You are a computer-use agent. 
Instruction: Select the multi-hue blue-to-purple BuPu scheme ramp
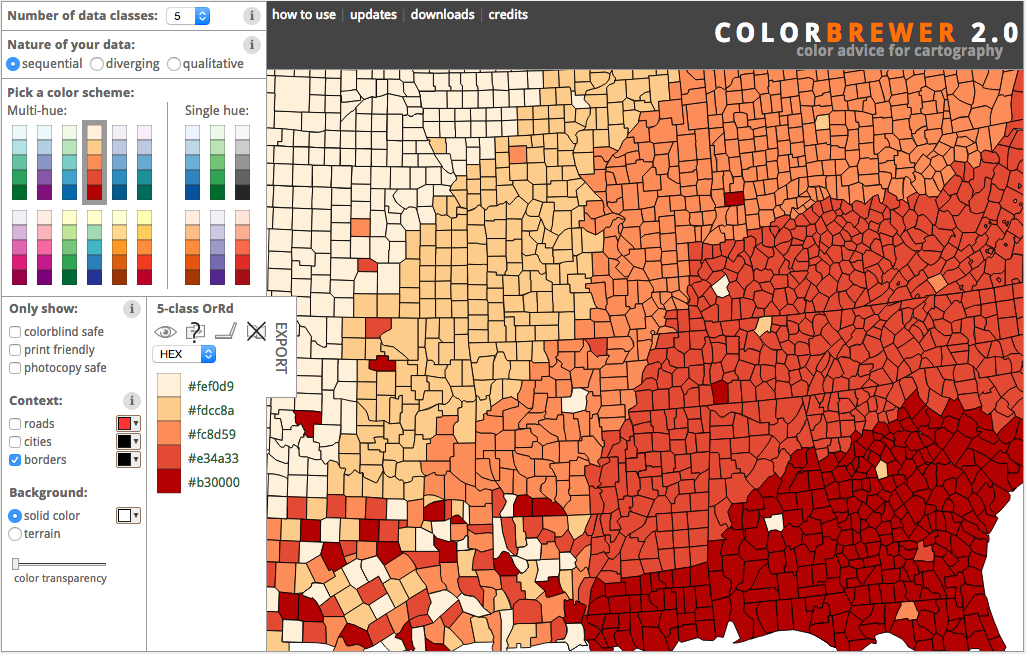click(44, 162)
